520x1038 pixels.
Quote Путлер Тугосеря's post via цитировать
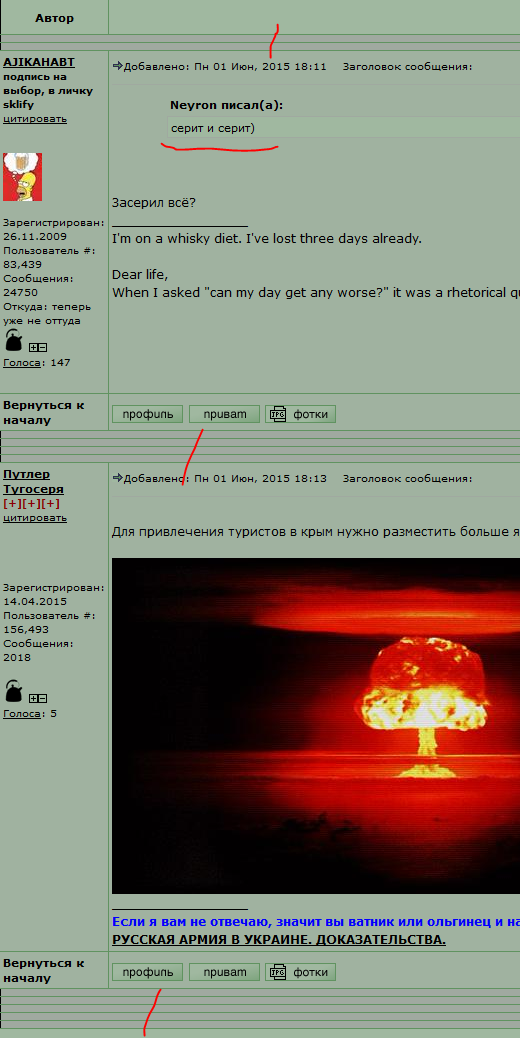tap(35, 518)
